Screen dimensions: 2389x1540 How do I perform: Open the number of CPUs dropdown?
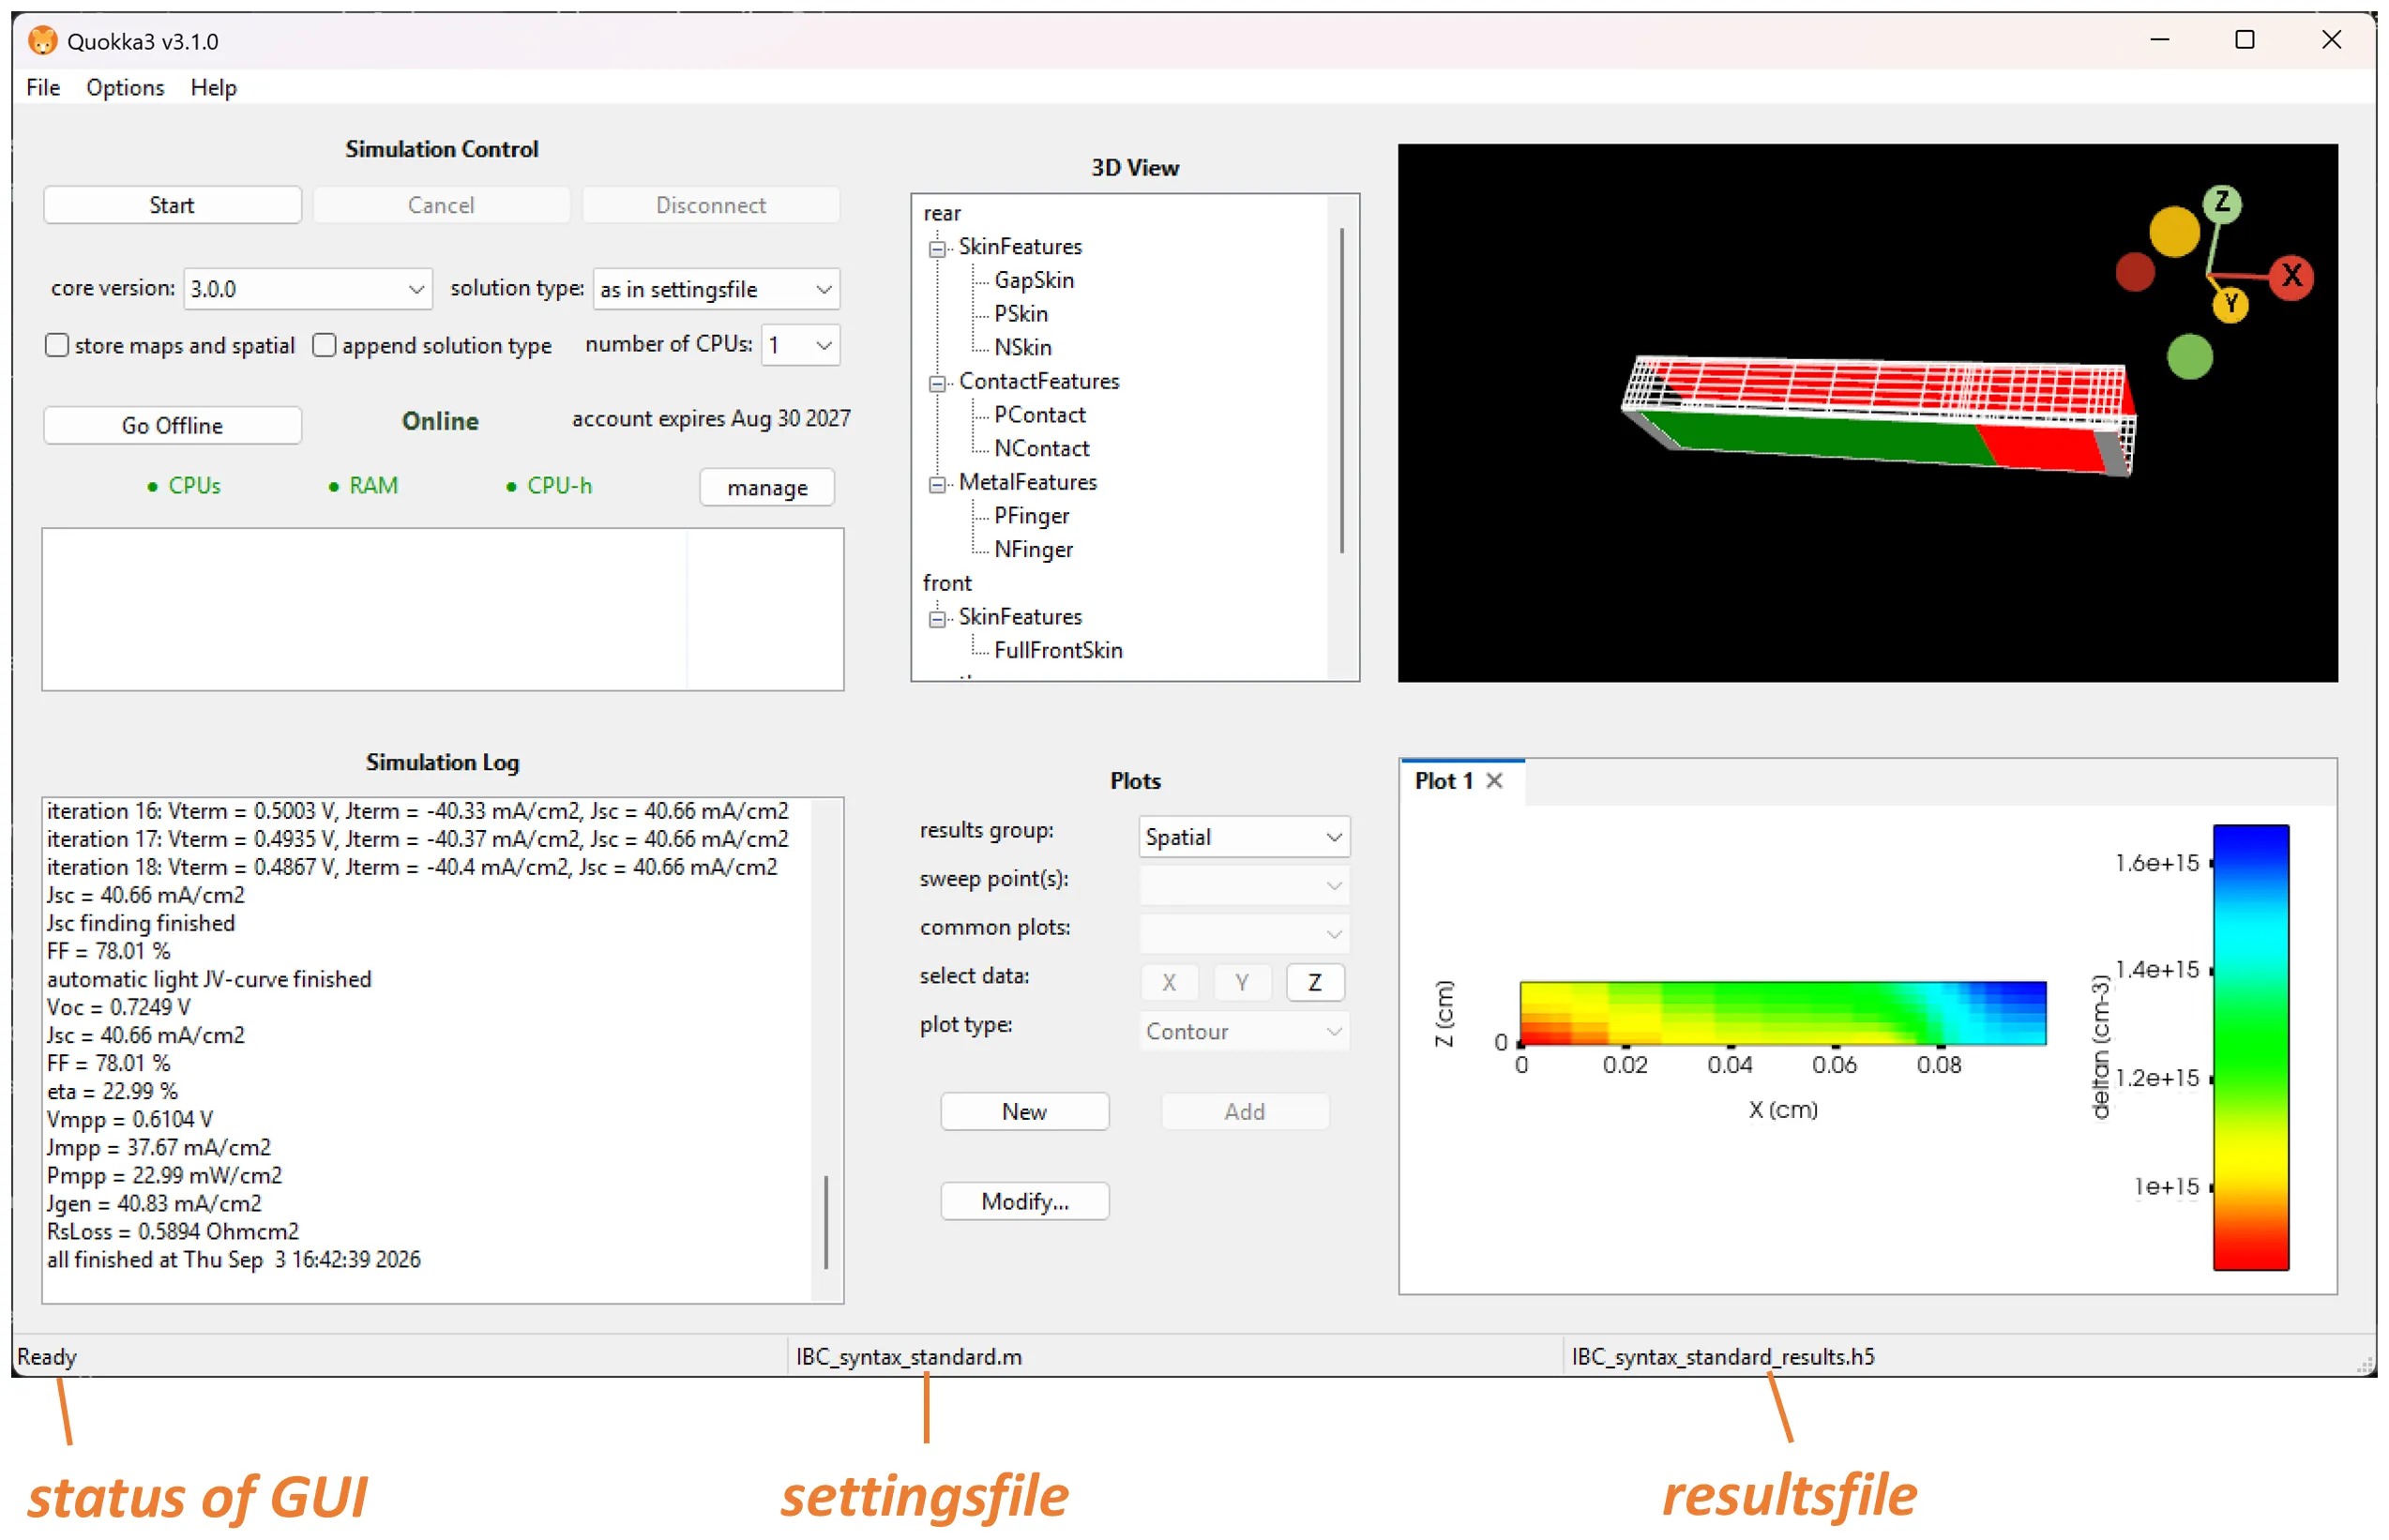(x=800, y=345)
